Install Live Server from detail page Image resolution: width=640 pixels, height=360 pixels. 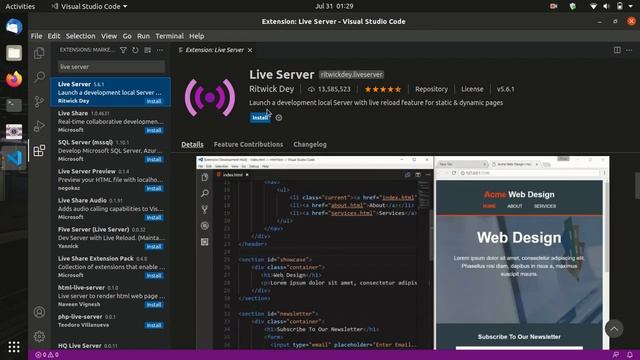pos(260,118)
